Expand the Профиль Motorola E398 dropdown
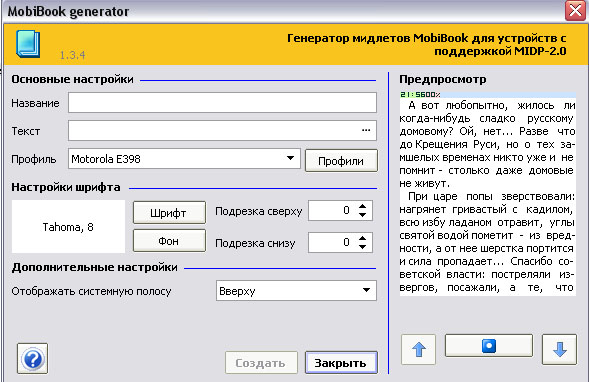 (x=290, y=158)
